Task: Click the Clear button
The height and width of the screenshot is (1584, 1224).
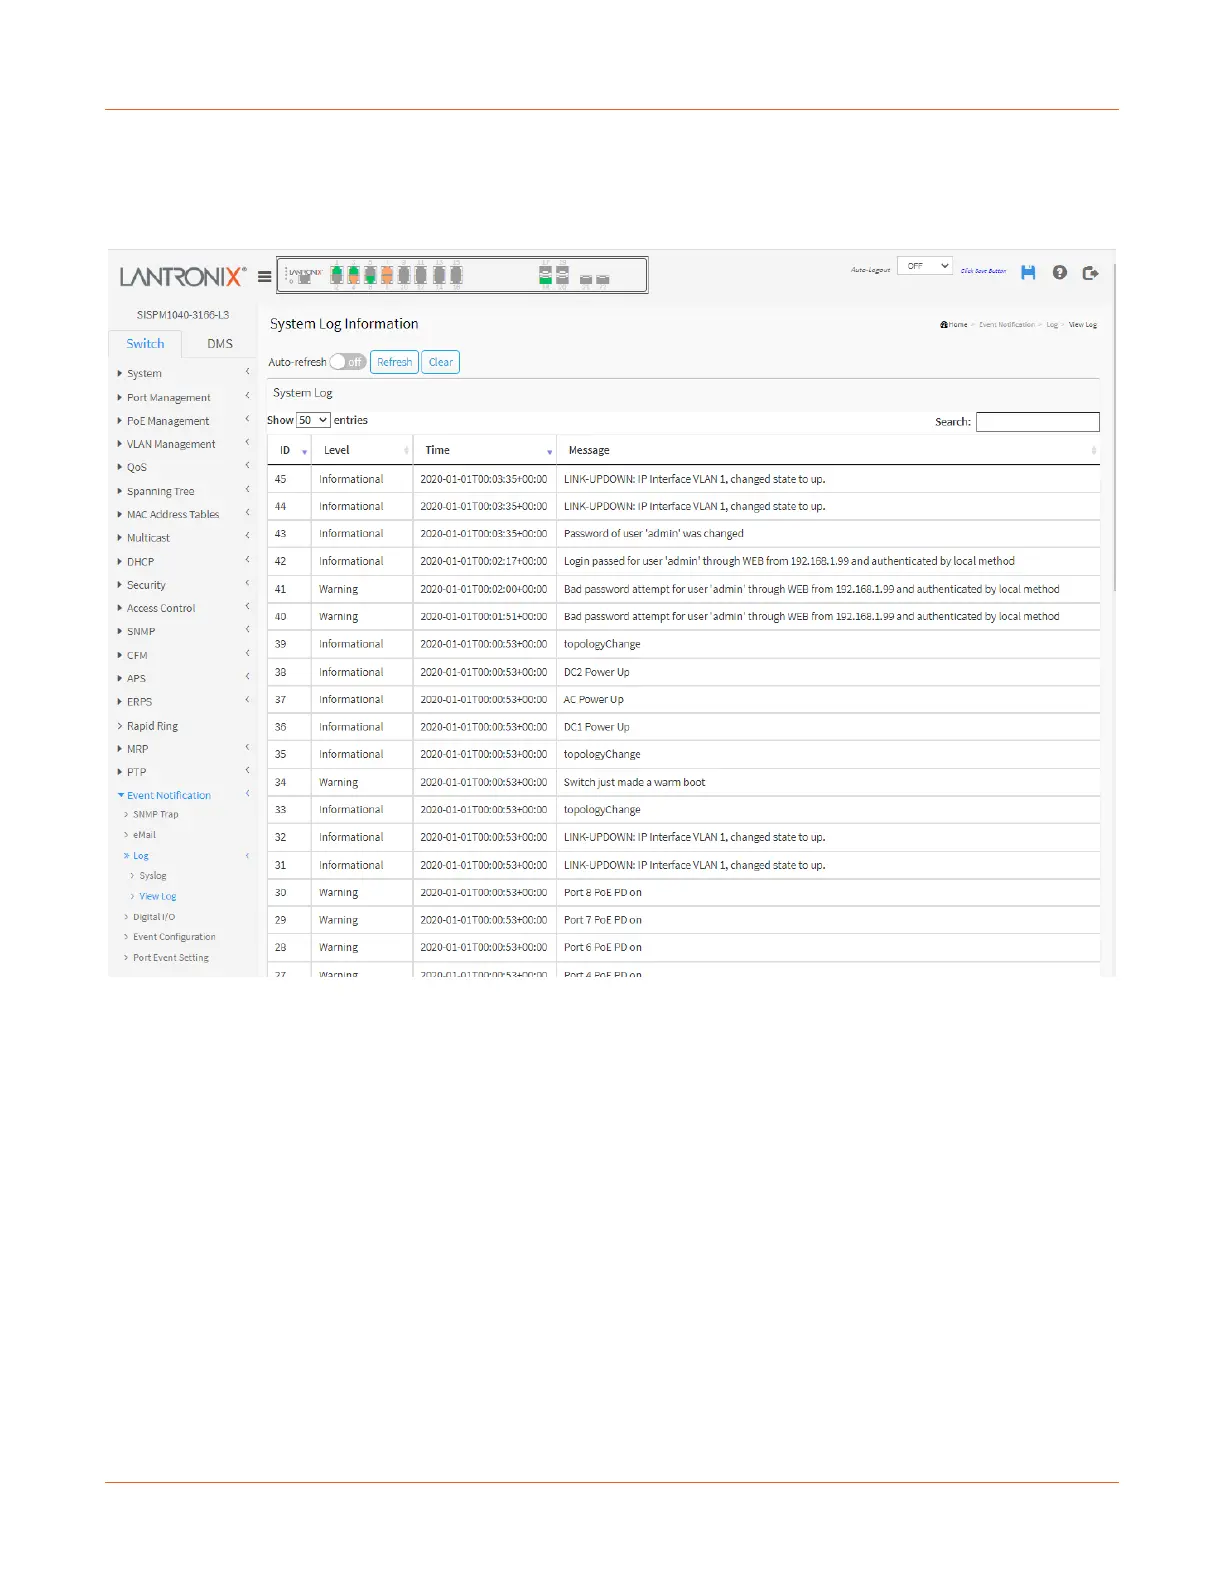Action: [x=441, y=362]
